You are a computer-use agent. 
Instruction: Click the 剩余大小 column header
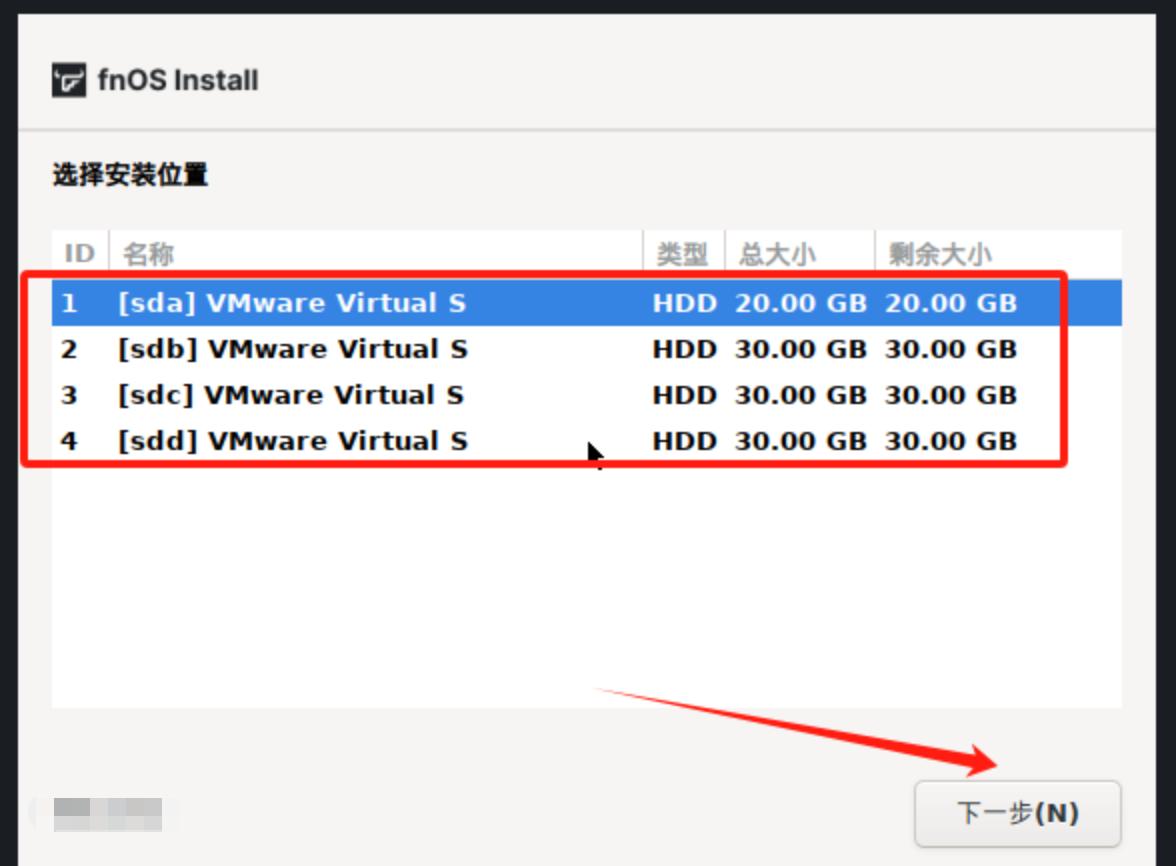(940, 254)
